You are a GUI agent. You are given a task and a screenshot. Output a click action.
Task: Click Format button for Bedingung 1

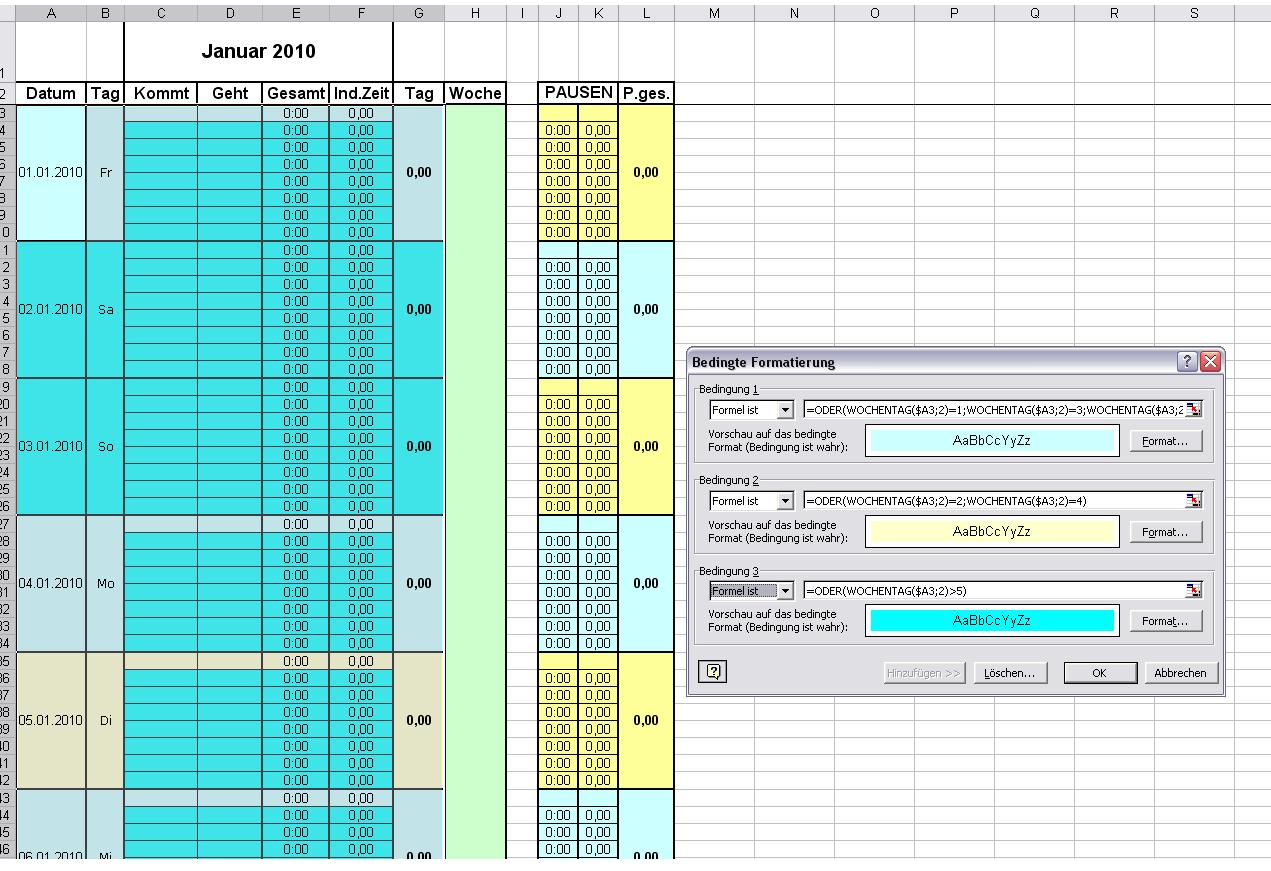click(1165, 441)
